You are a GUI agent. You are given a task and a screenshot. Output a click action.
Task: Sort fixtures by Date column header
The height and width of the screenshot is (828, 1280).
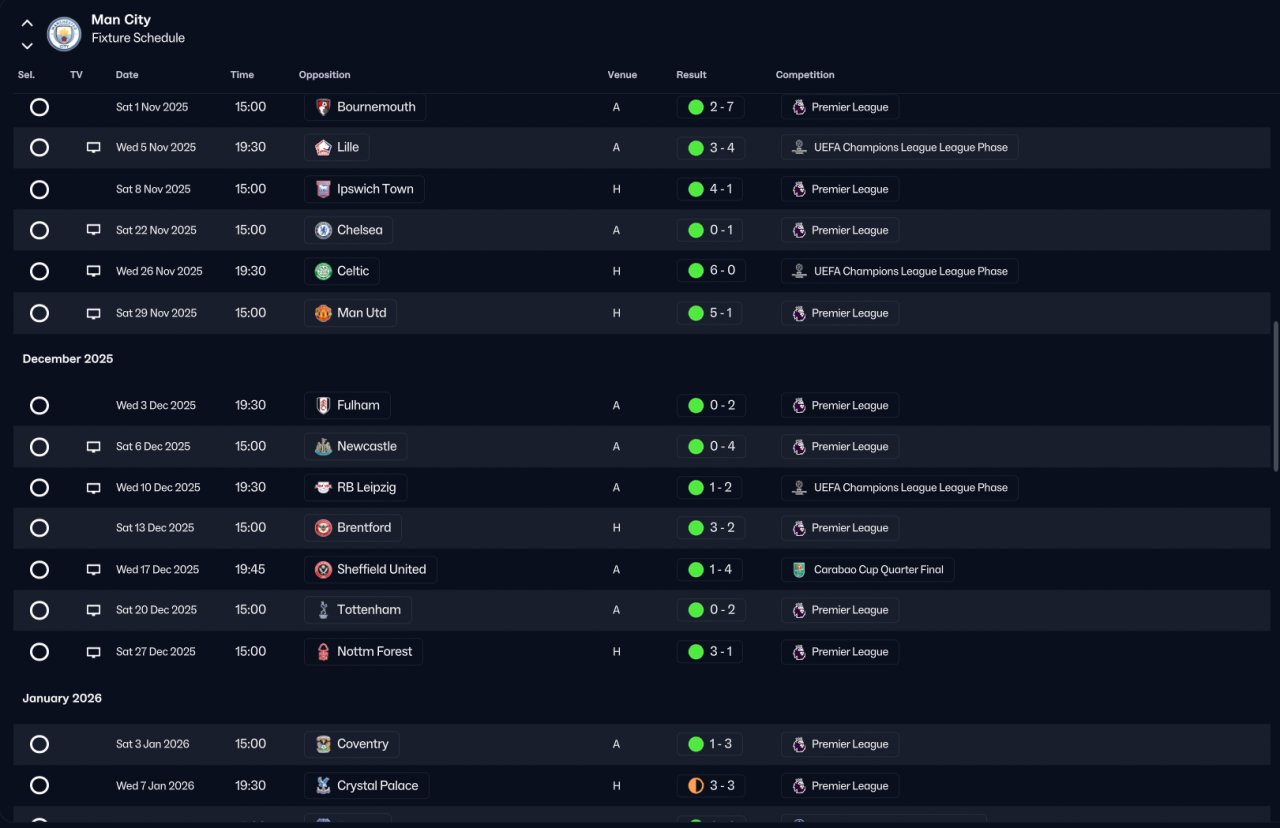(x=127, y=75)
